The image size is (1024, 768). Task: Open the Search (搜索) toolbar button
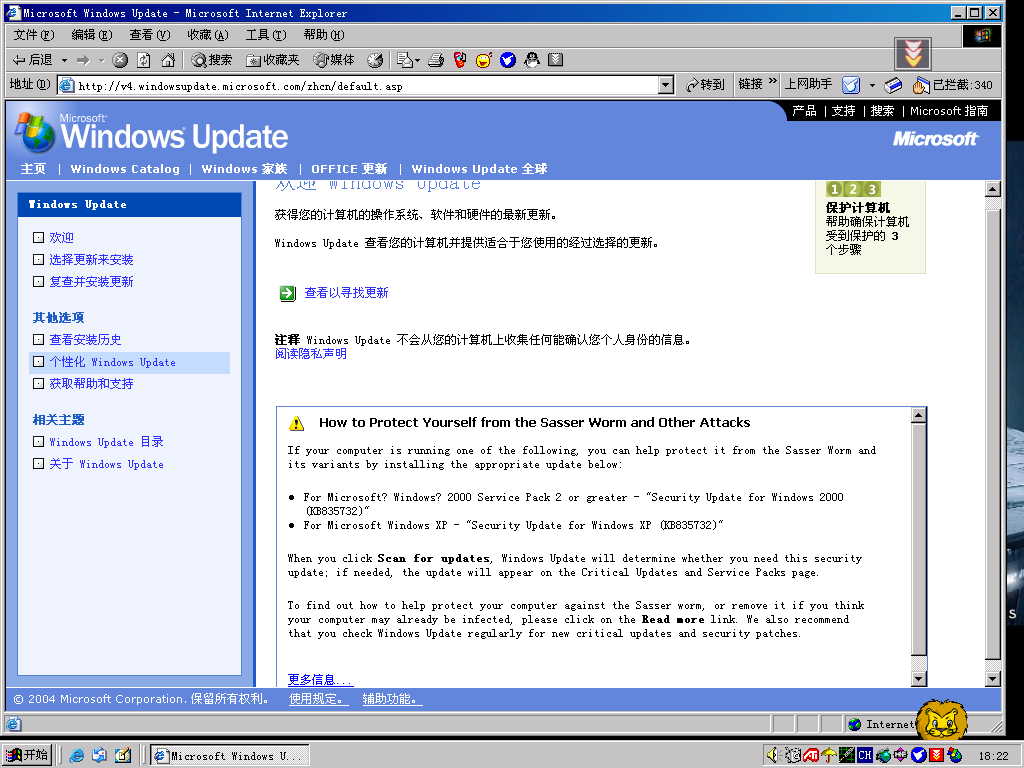(212, 60)
